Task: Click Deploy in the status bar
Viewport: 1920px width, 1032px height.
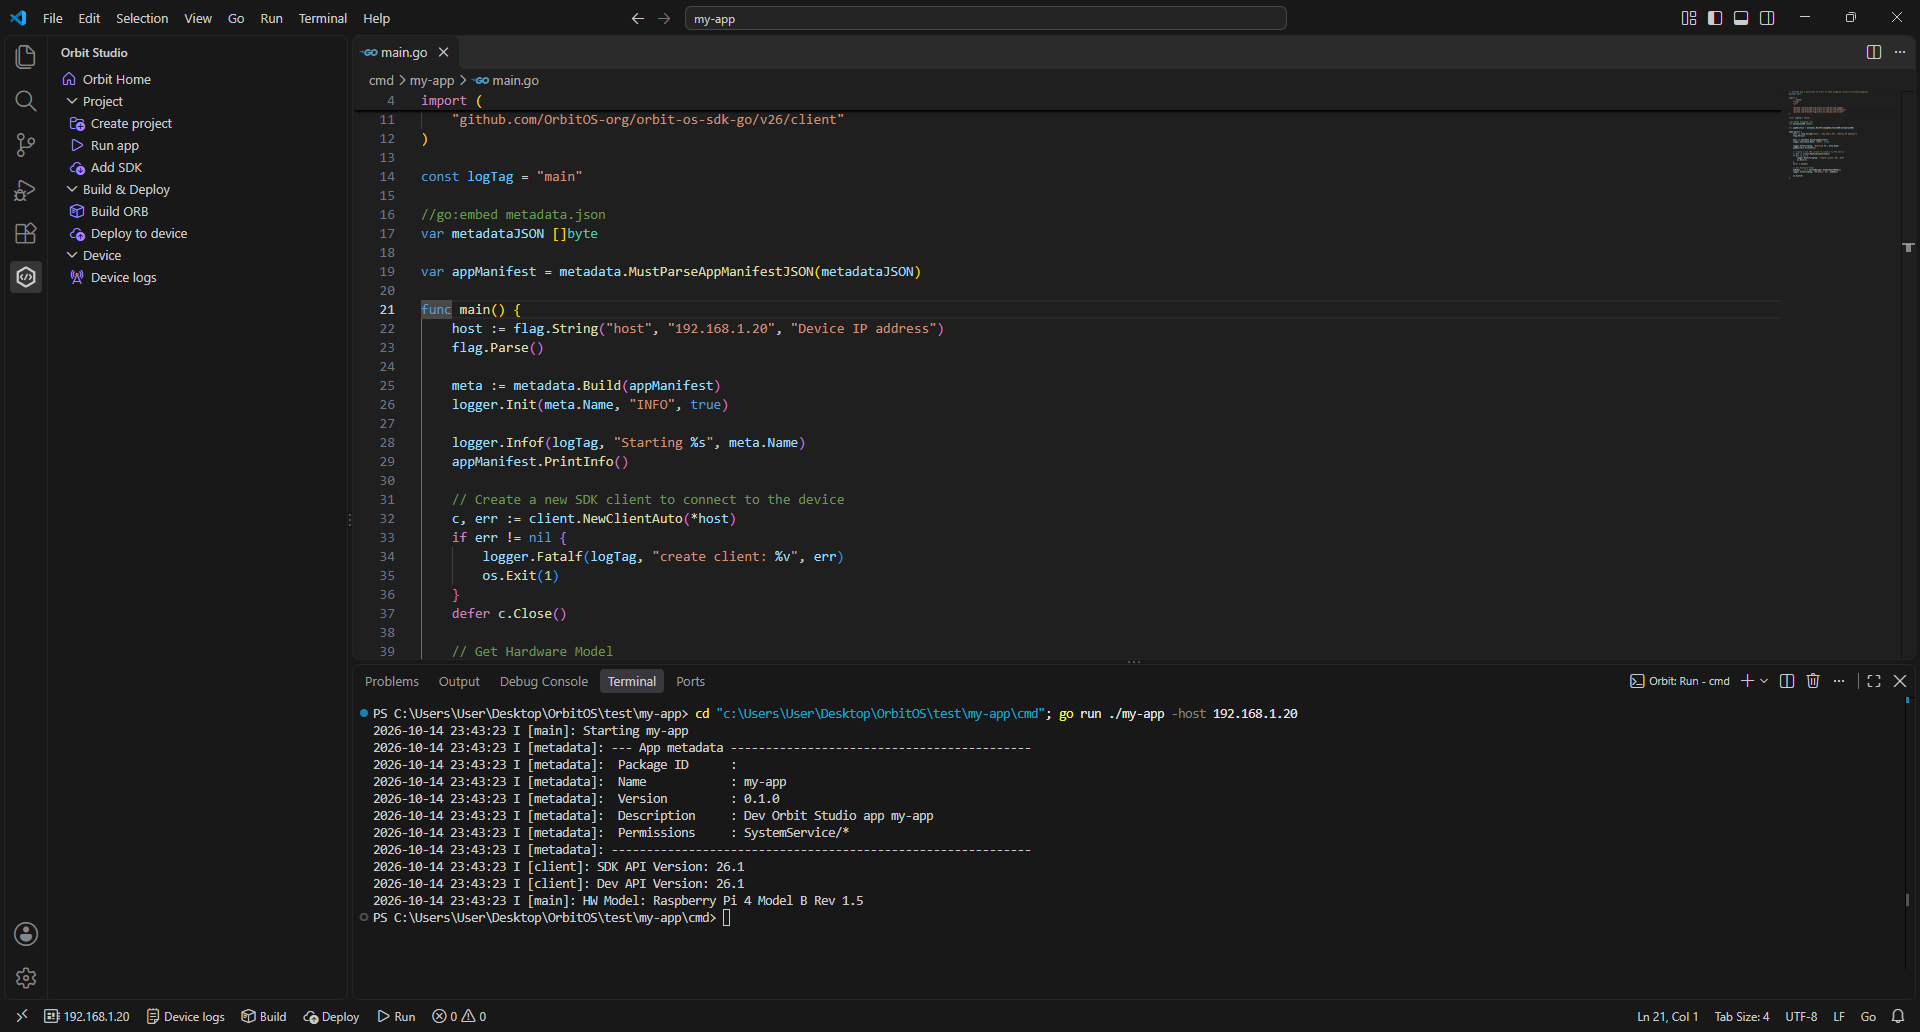Action: pyautogui.click(x=331, y=1016)
